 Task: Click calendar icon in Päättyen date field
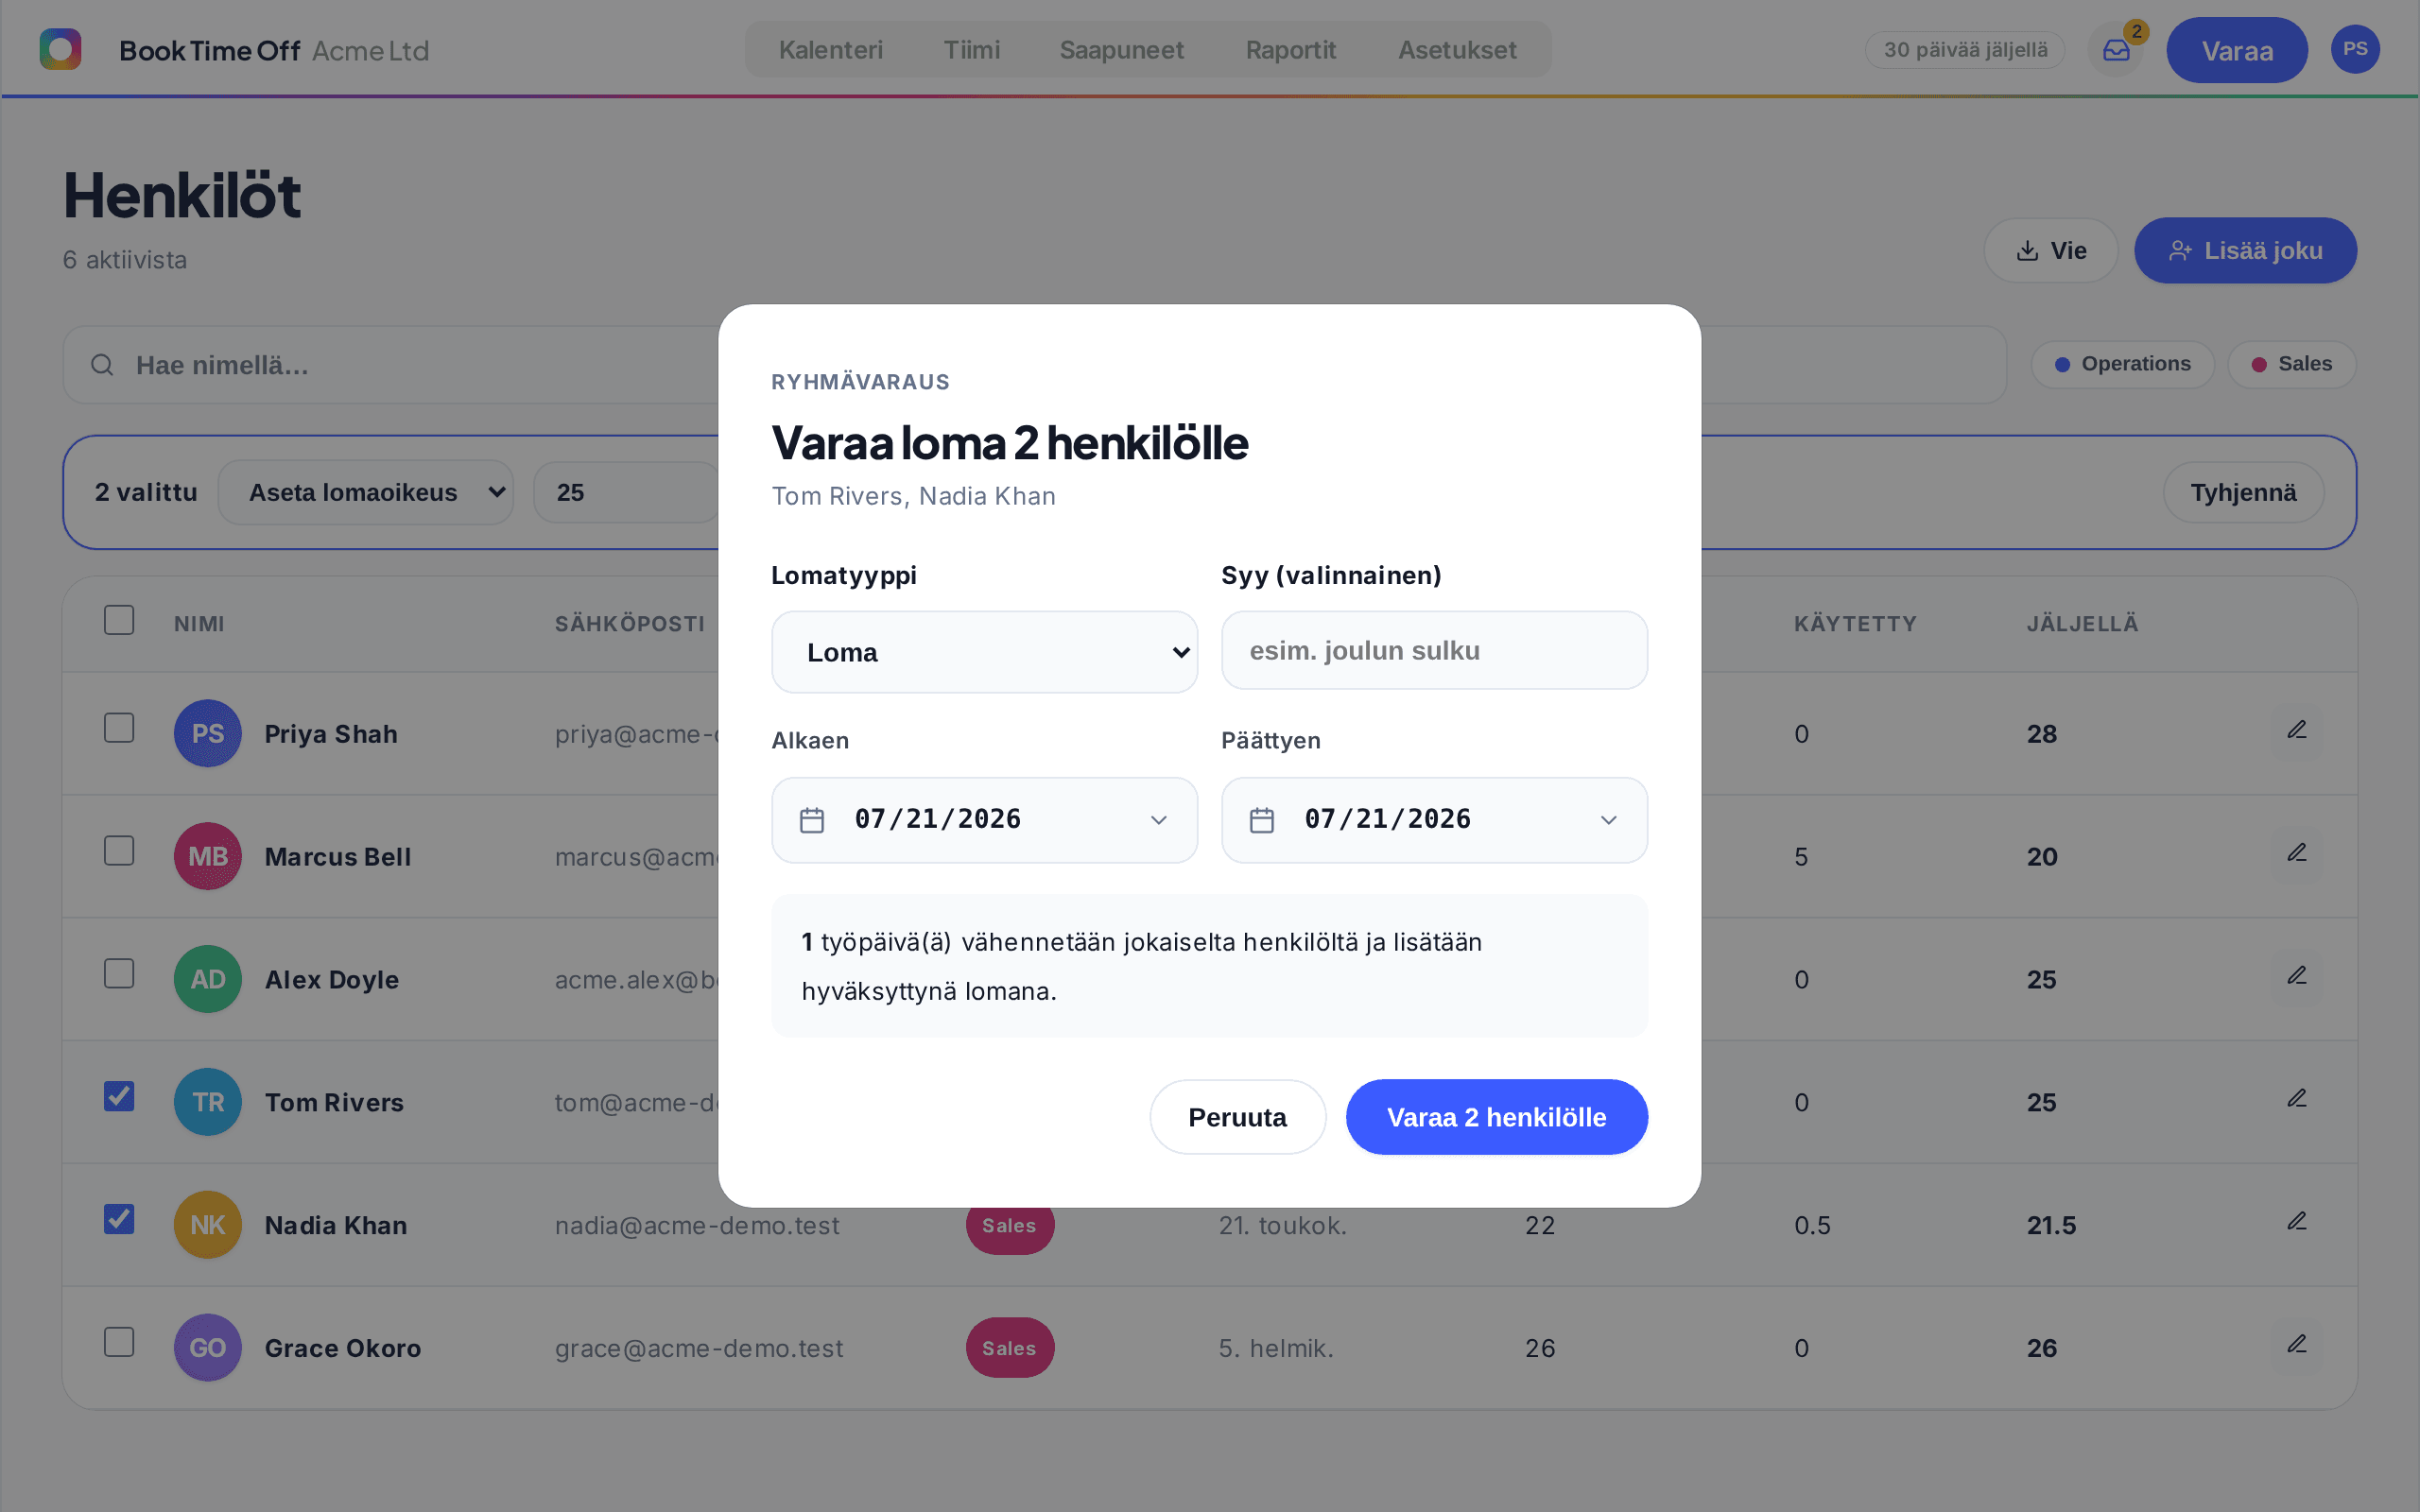[1262, 820]
